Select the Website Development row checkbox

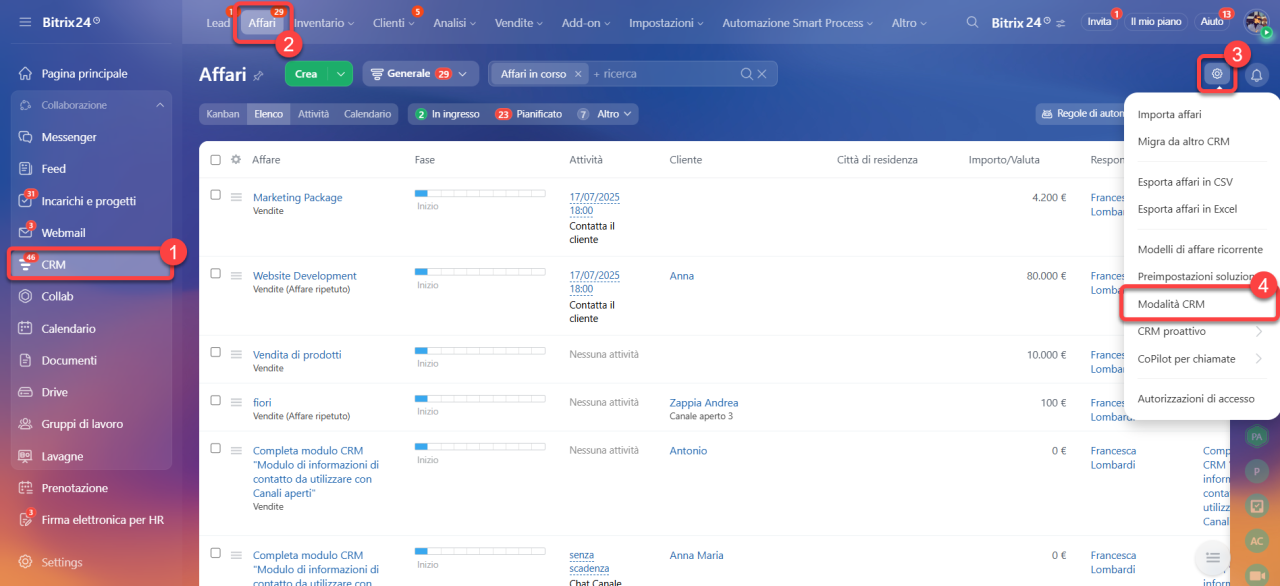coord(215,274)
